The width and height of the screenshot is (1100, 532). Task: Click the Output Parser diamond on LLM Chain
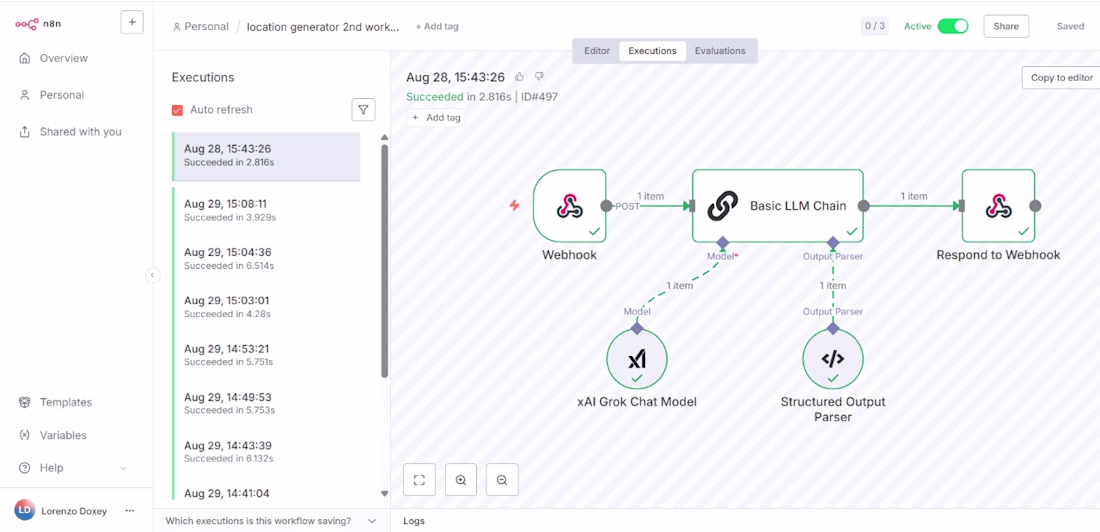click(x=833, y=242)
